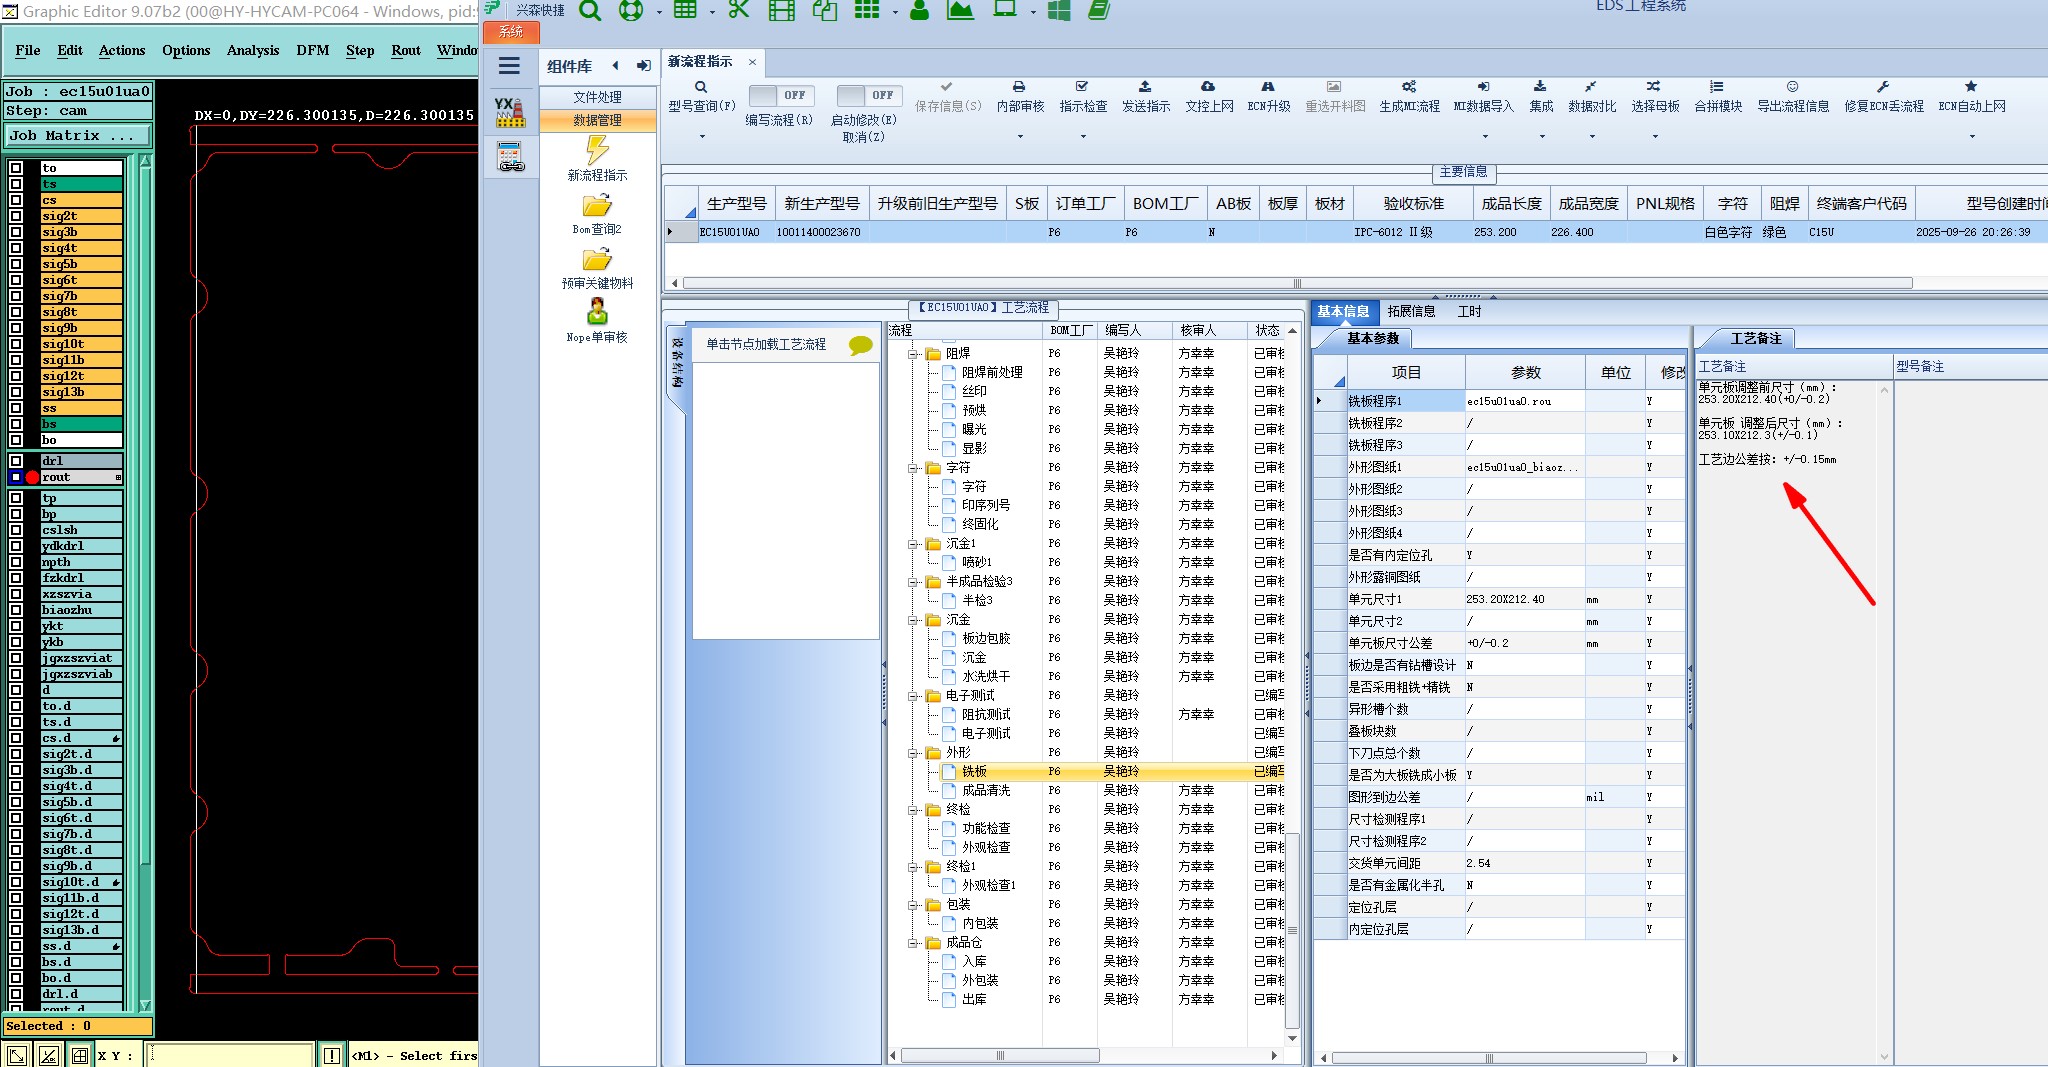Toggle 编写流程(R) OFF switch
2048x1067 pixels.
pyautogui.click(x=781, y=96)
